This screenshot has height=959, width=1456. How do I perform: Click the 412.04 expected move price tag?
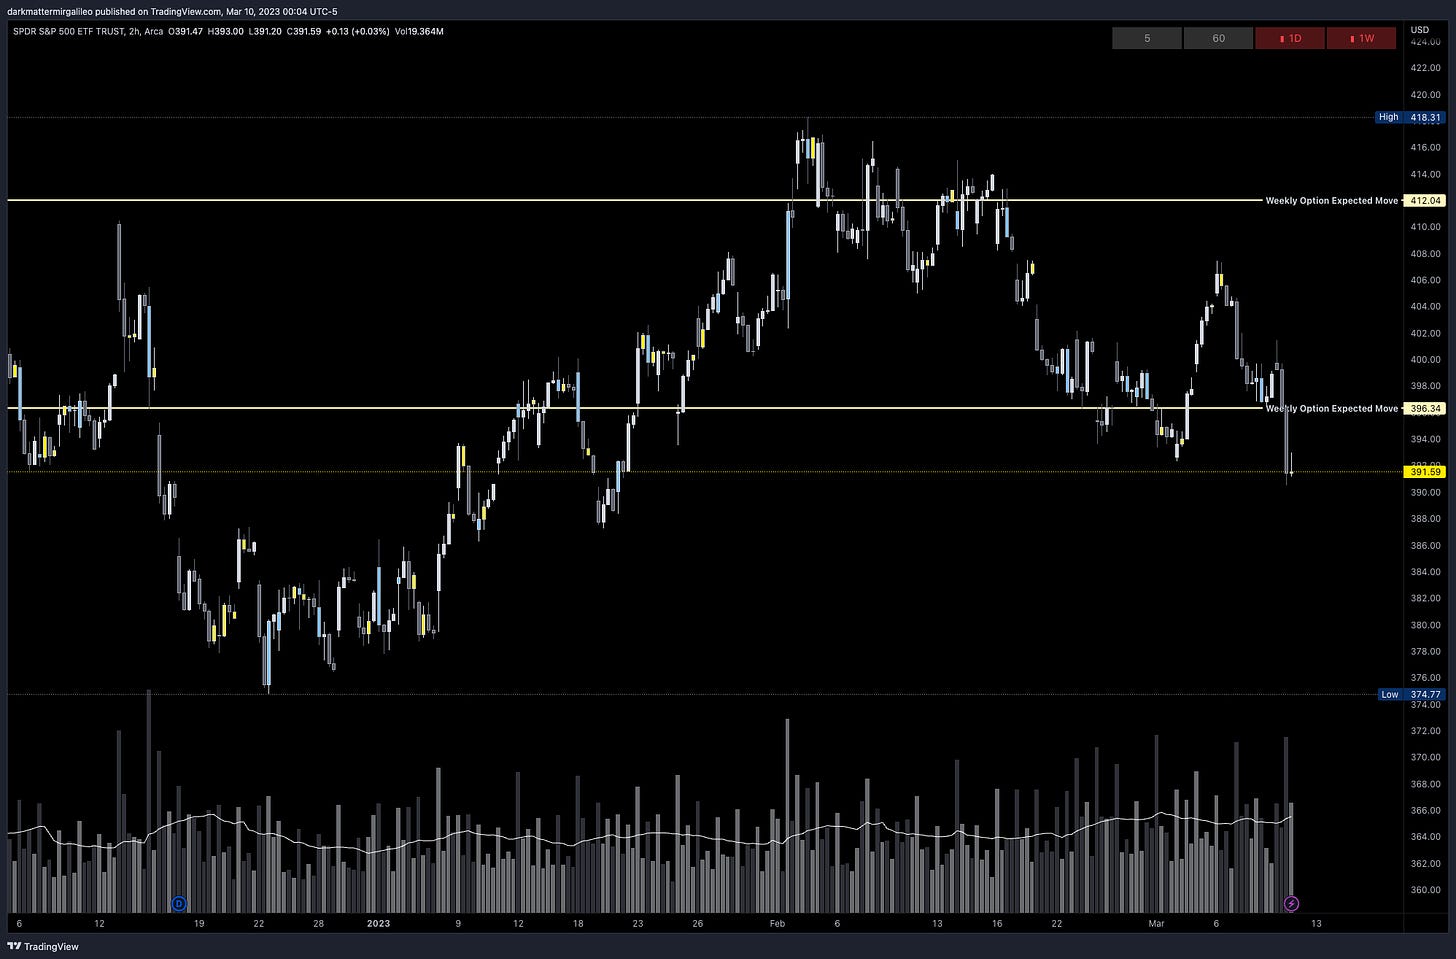(1424, 201)
